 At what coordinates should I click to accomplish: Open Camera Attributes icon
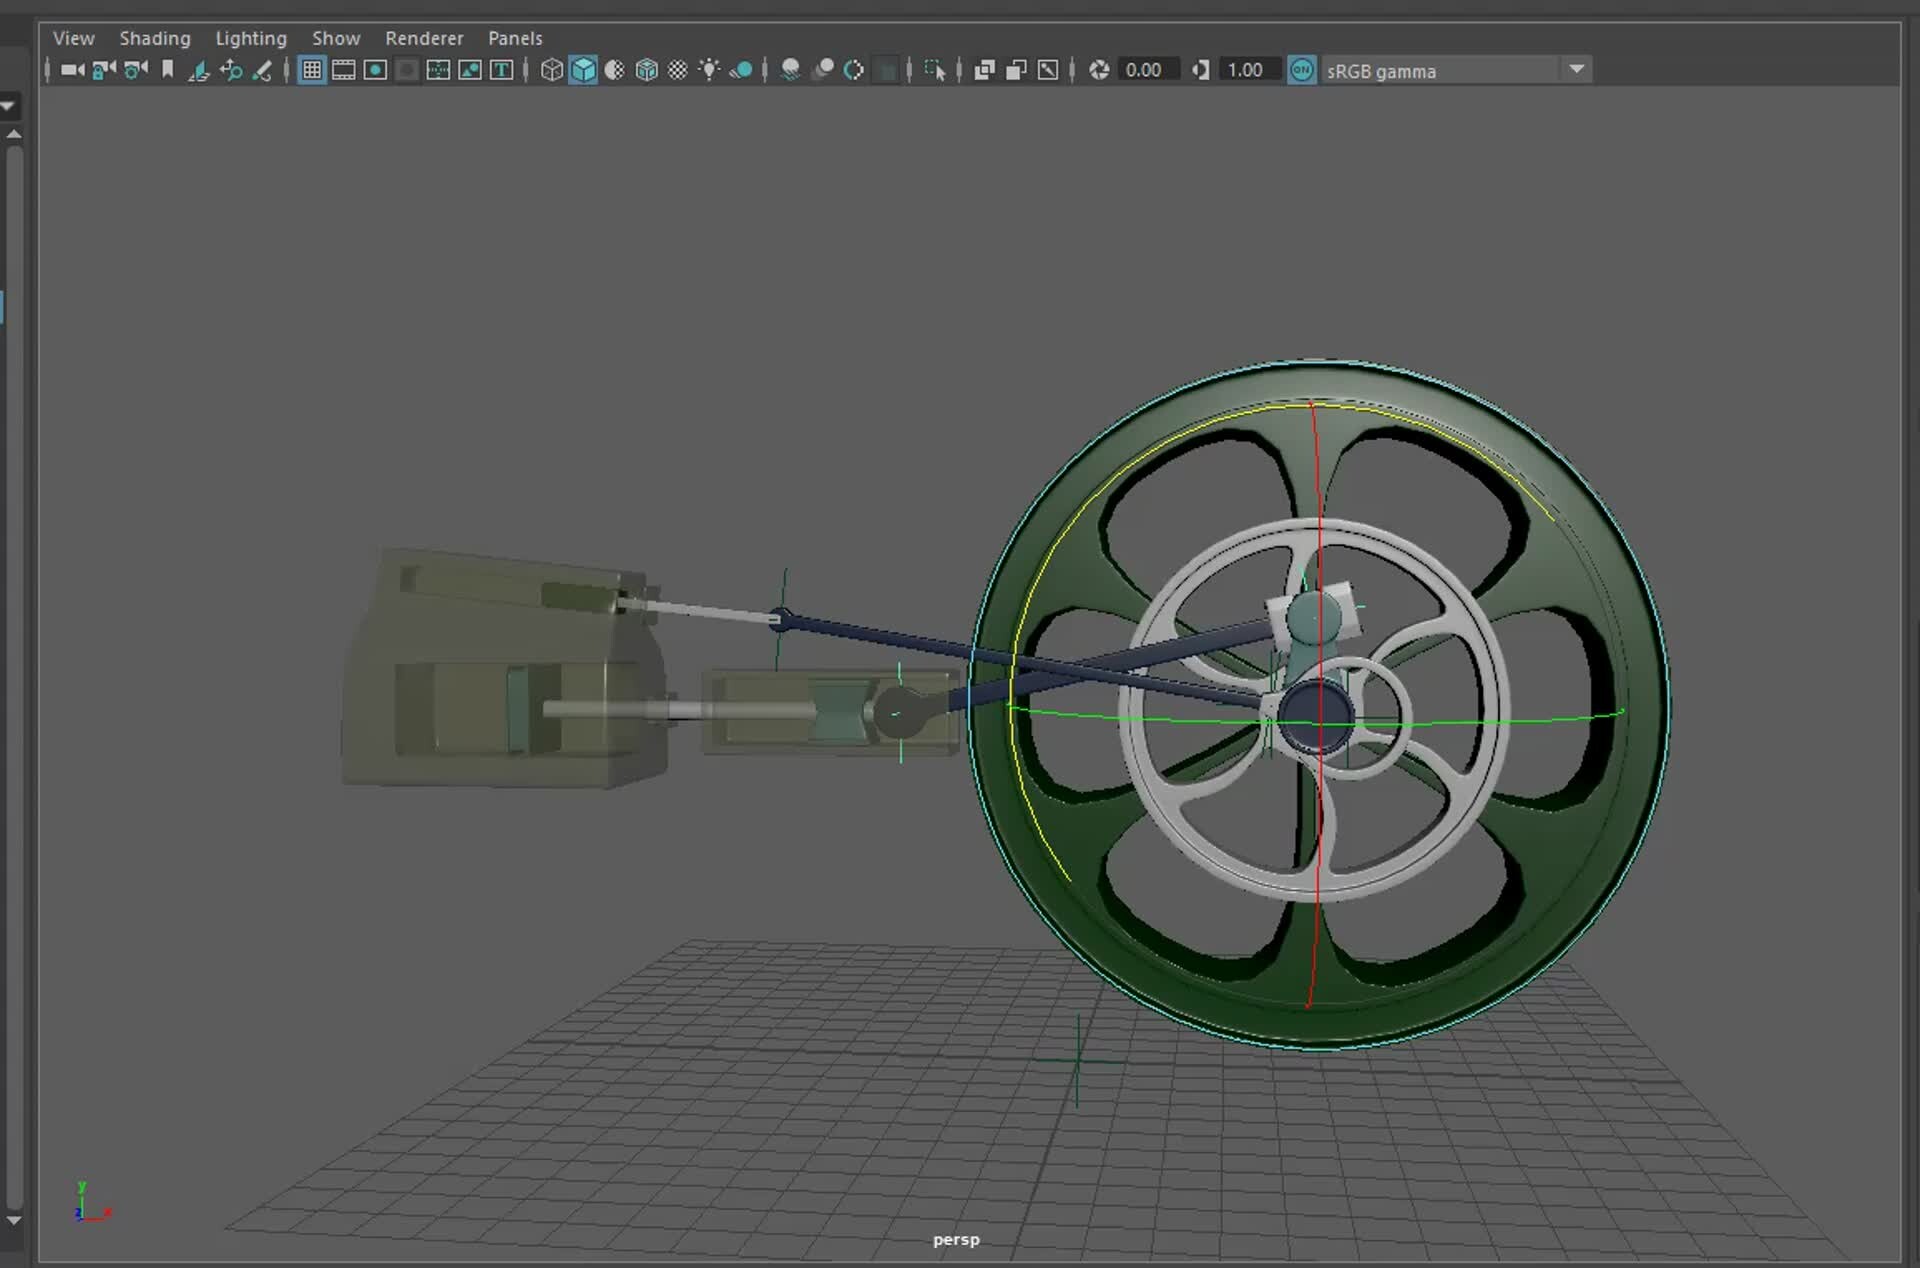coord(136,70)
